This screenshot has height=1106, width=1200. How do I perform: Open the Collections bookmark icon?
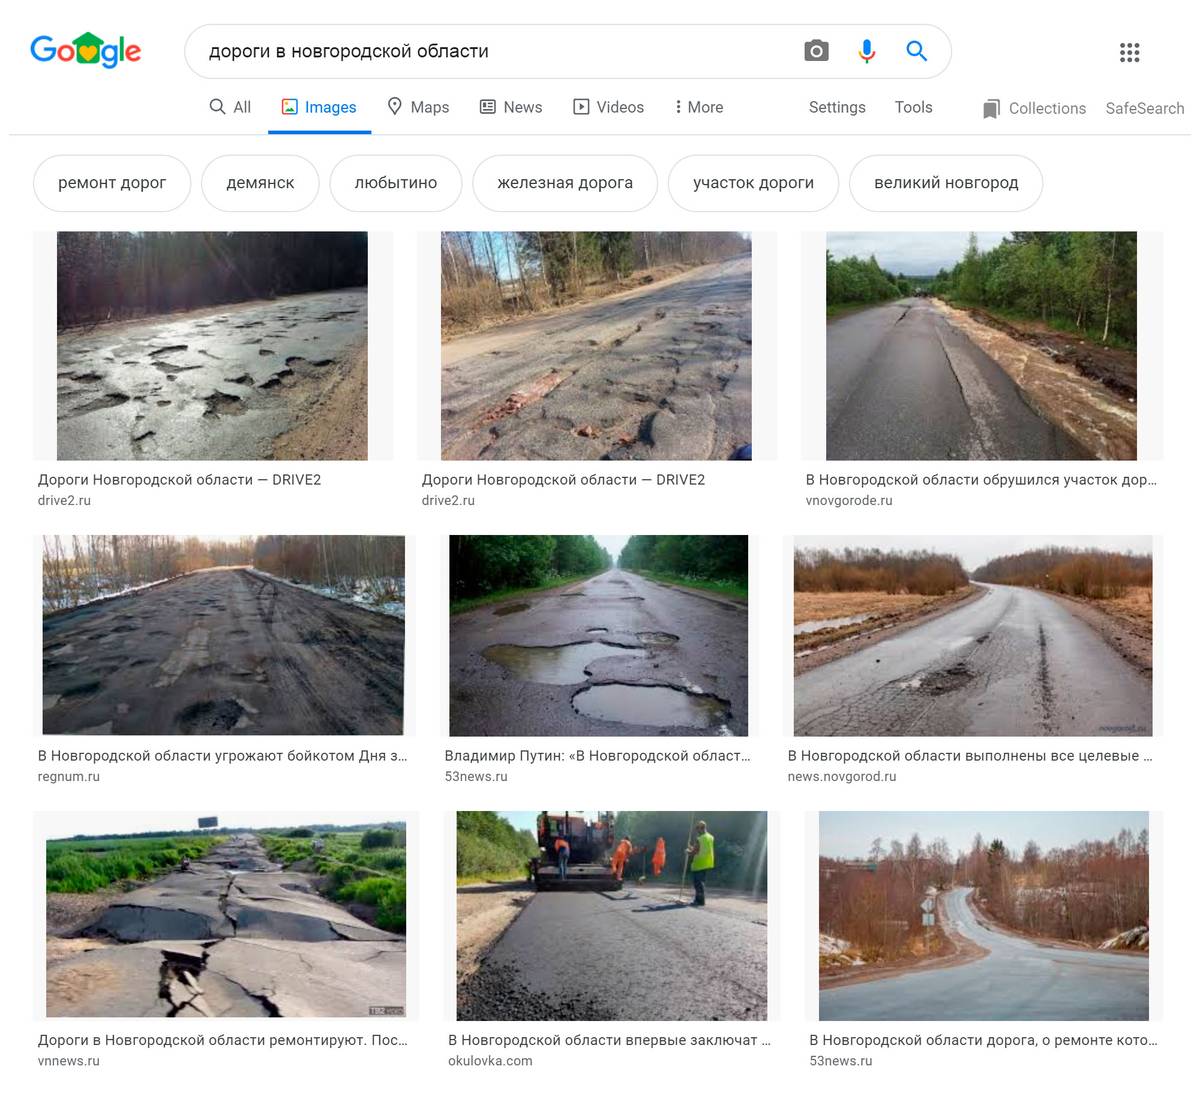[x=991, y=108]
